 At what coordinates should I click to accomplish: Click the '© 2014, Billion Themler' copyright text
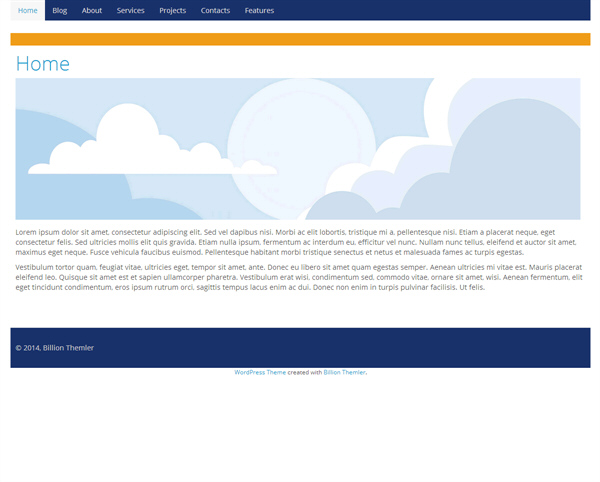click(55, 348)
